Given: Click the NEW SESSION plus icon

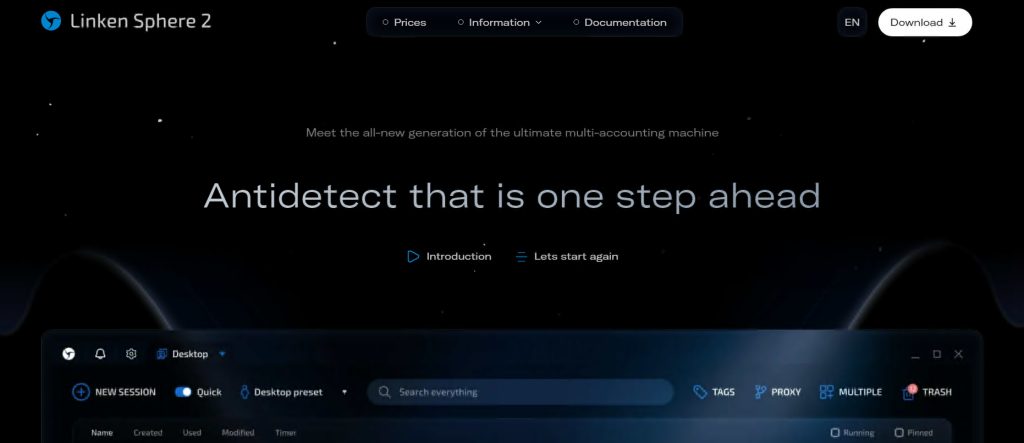Looking at the screenshot, I should pyautogui.click(x=81, y=392).
